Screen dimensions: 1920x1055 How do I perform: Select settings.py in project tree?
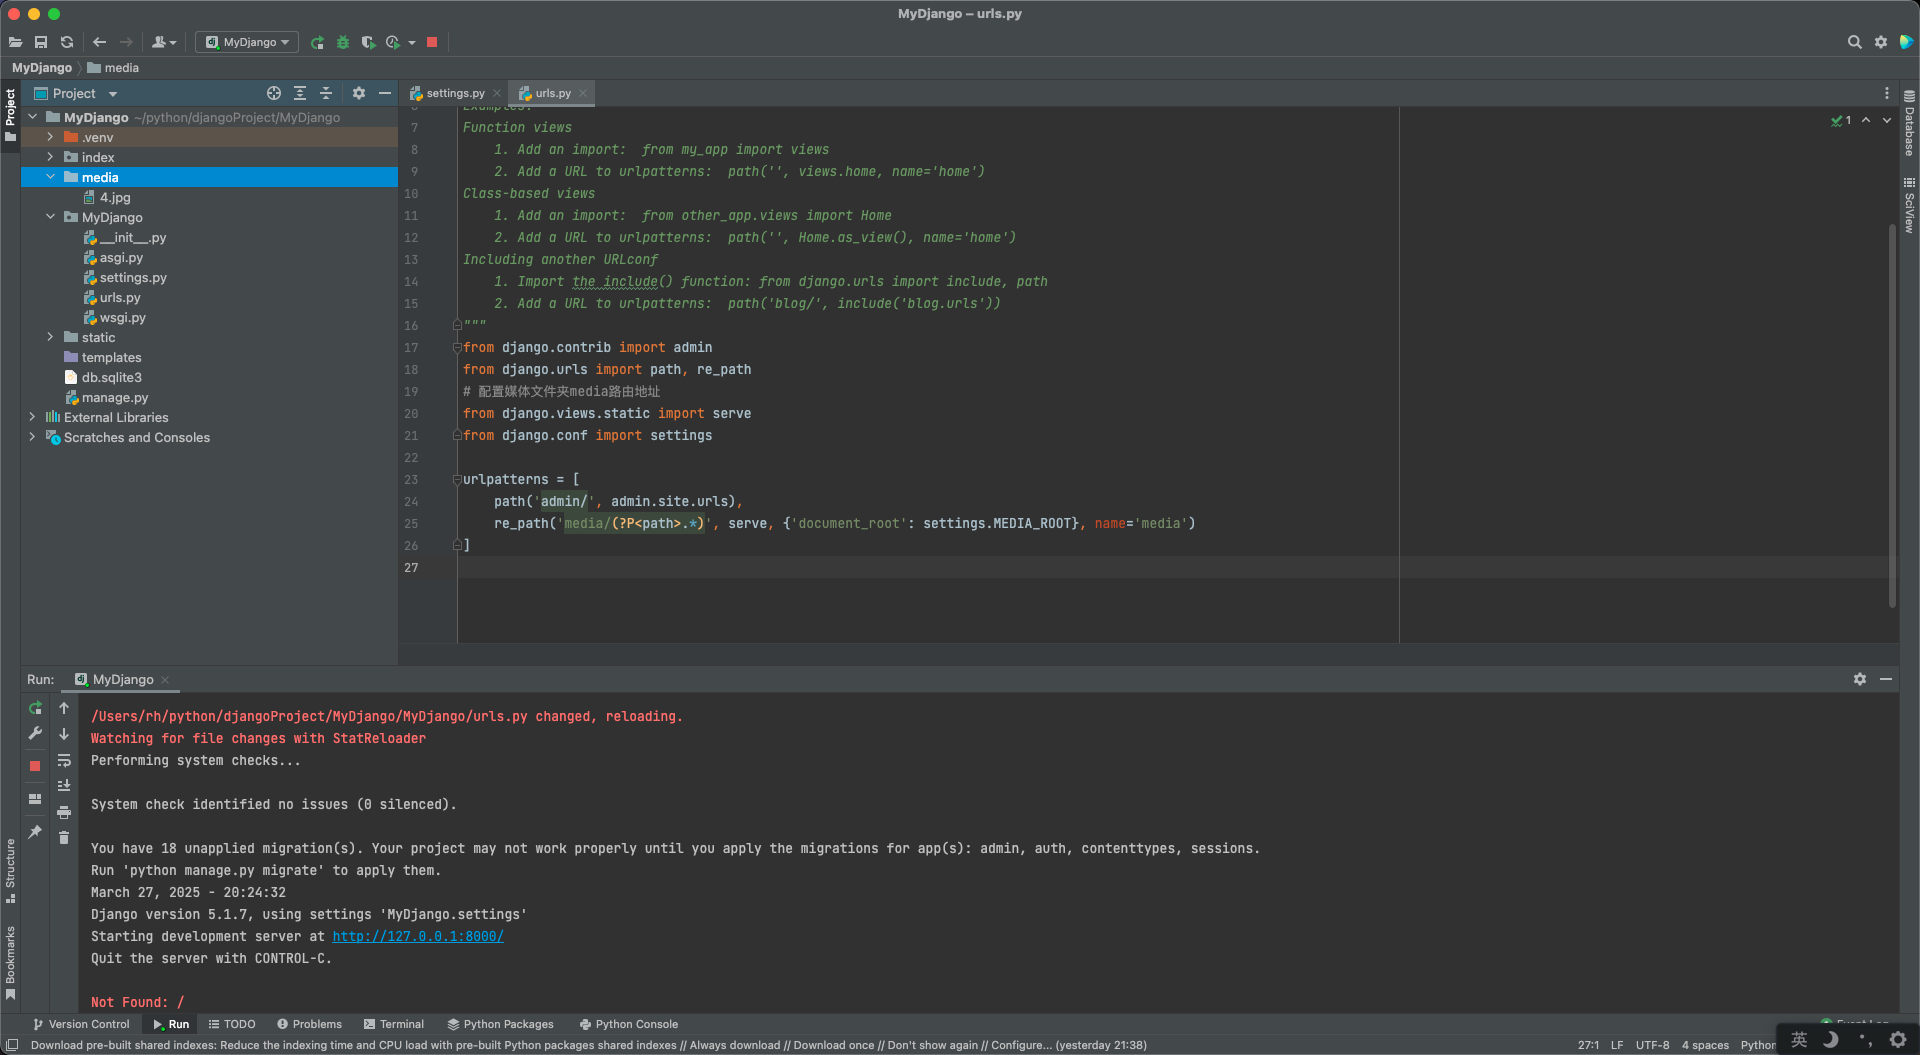(x=125, y=277)
